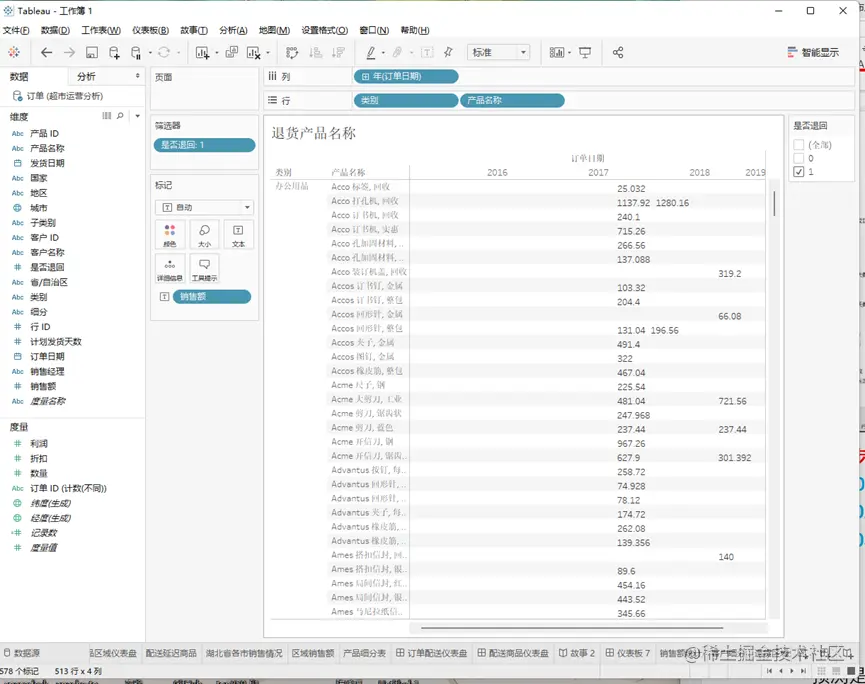Image resolution: width=865 pixels, height=684 pixels.
Task: Open the 配送延迟商品 sheet tab
Action: 171,653
